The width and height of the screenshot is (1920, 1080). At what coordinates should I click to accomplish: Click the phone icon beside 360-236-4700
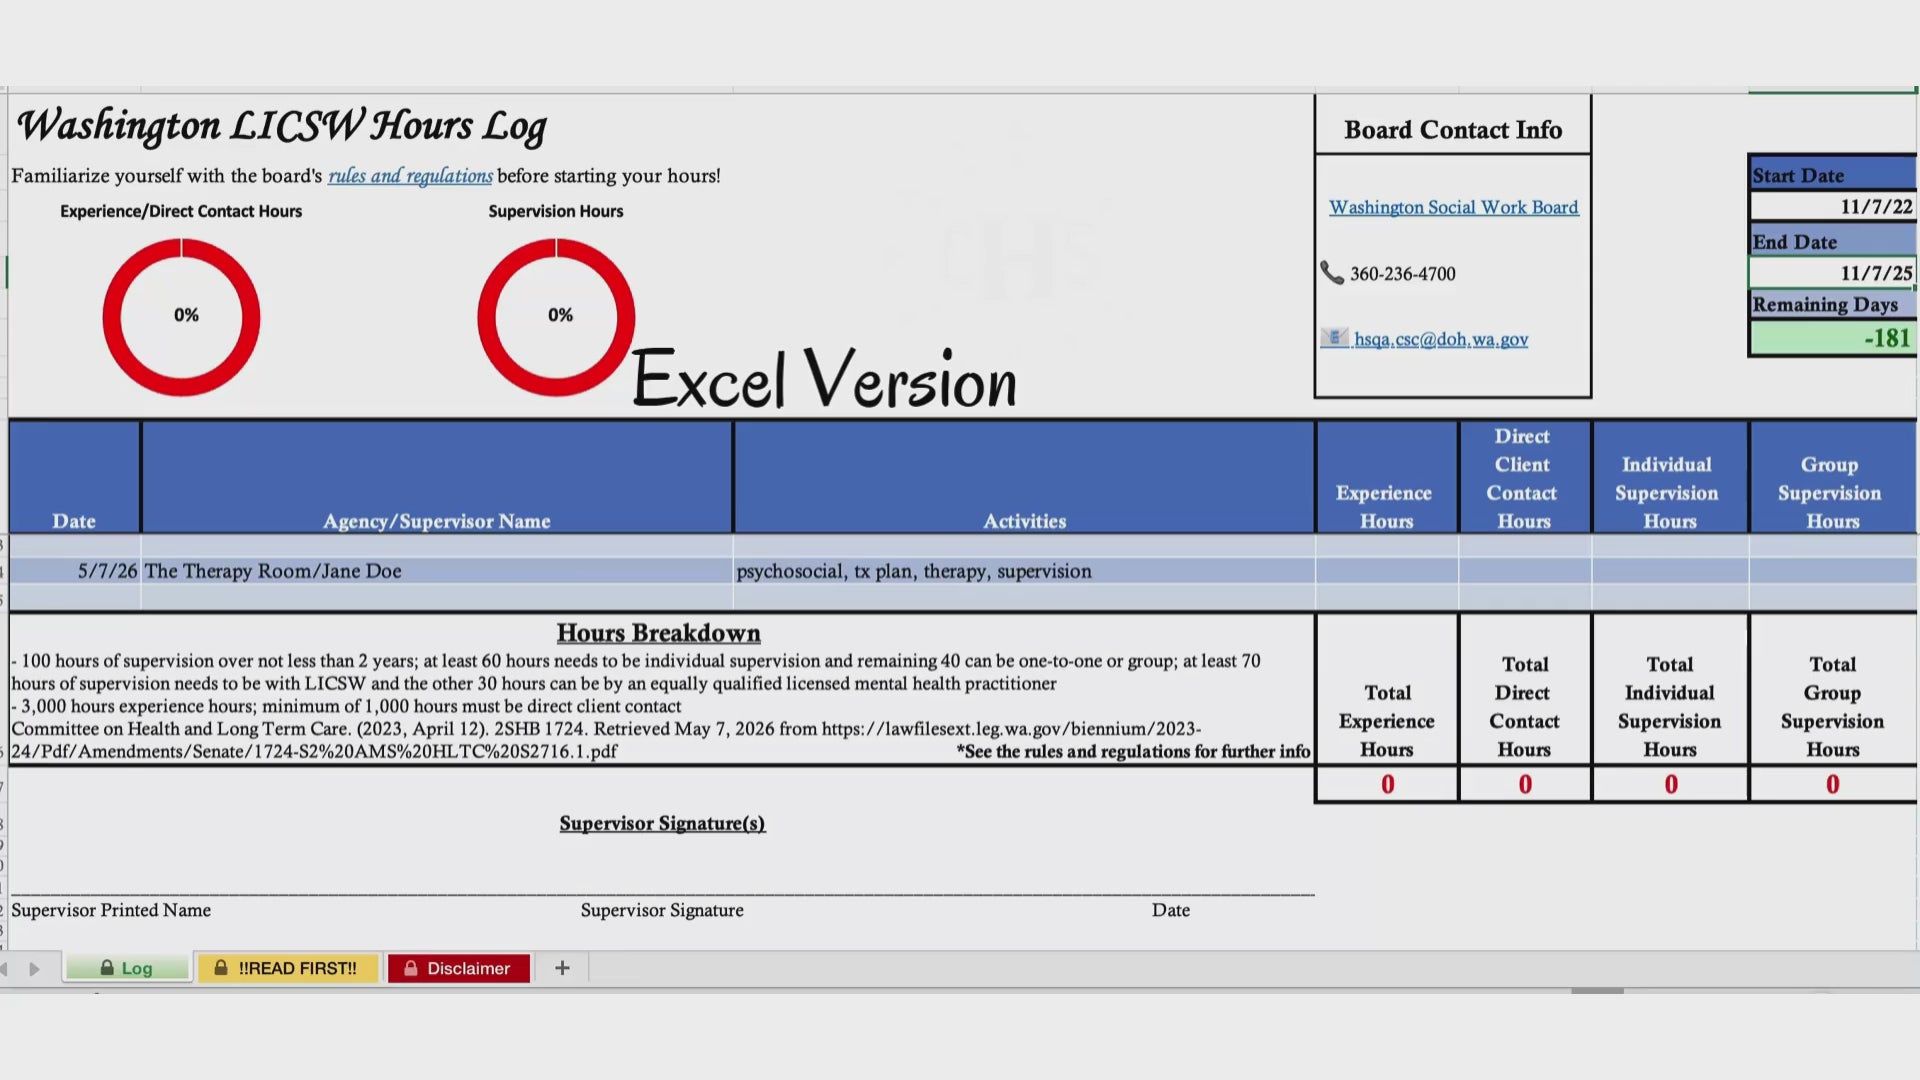[1332, 273]
